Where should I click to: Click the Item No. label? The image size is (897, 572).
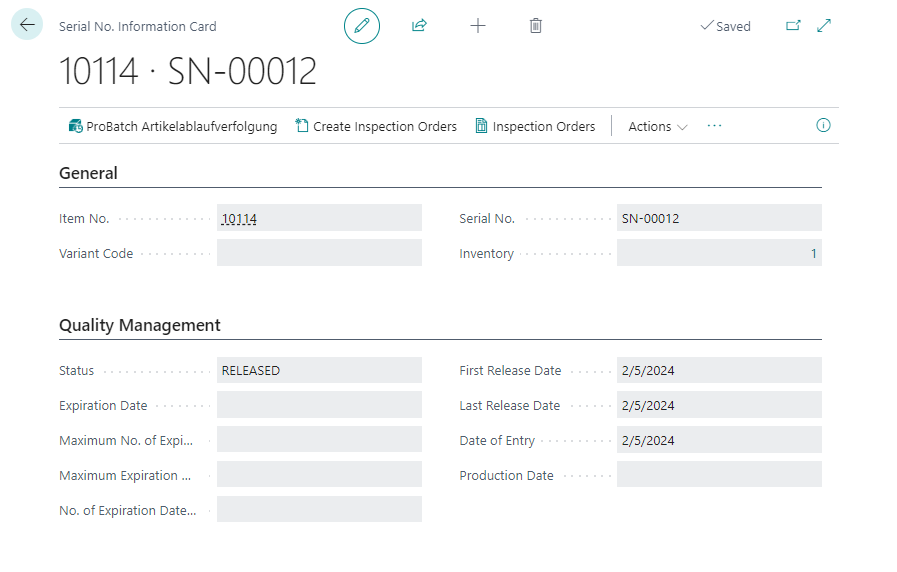pos(84,219)
